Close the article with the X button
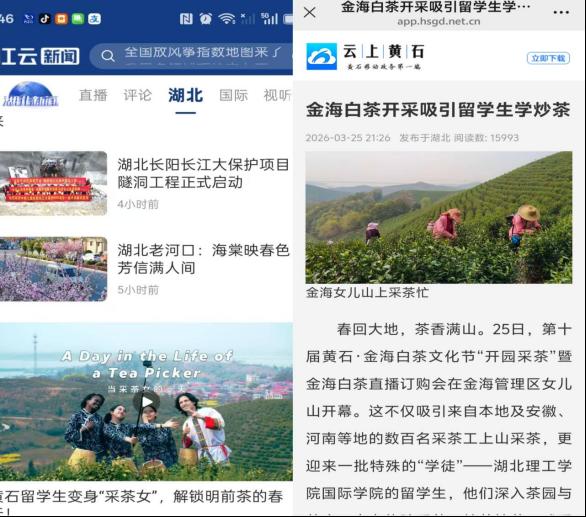The image size is (586, 517). point(309,12)
